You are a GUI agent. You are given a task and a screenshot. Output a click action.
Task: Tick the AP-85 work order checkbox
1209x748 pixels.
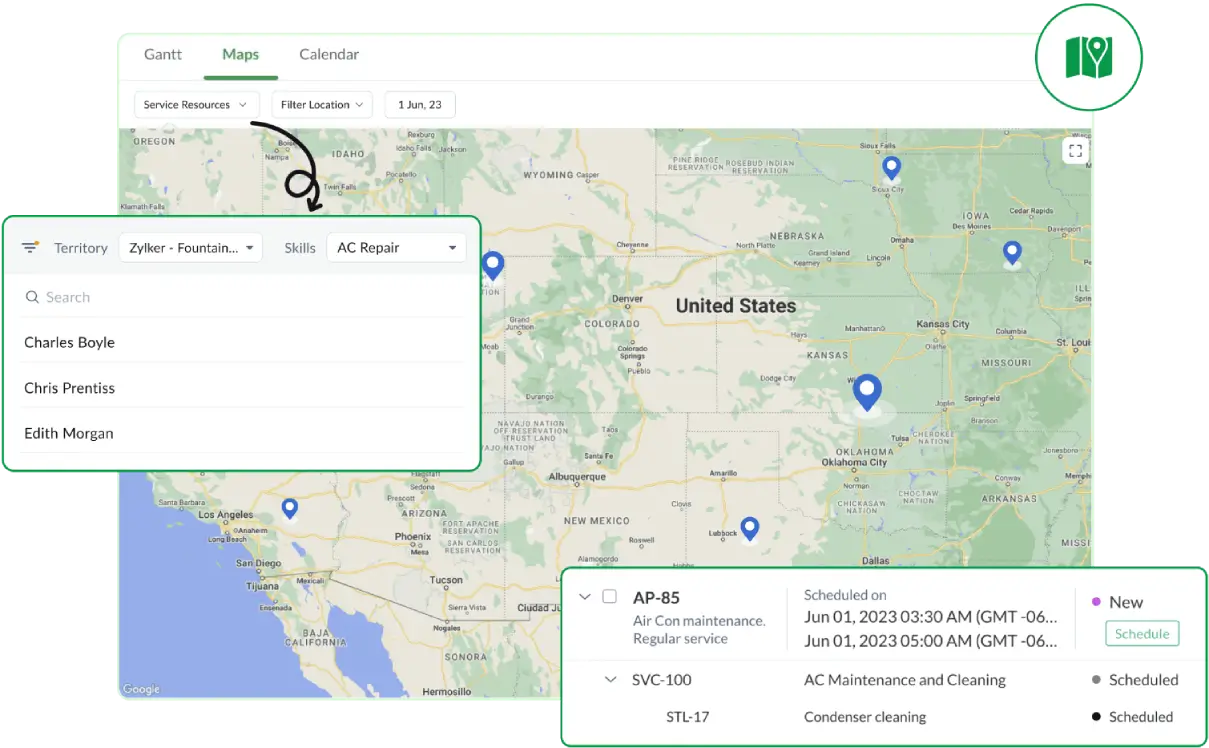pyautogui.click(x=609, y=597)
